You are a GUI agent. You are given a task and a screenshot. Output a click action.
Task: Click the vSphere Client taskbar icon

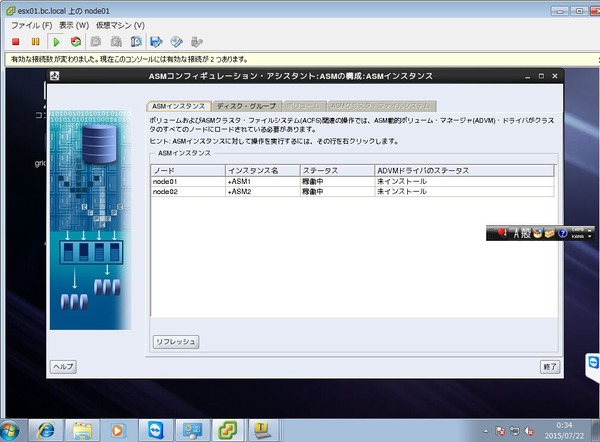[228, 431]
